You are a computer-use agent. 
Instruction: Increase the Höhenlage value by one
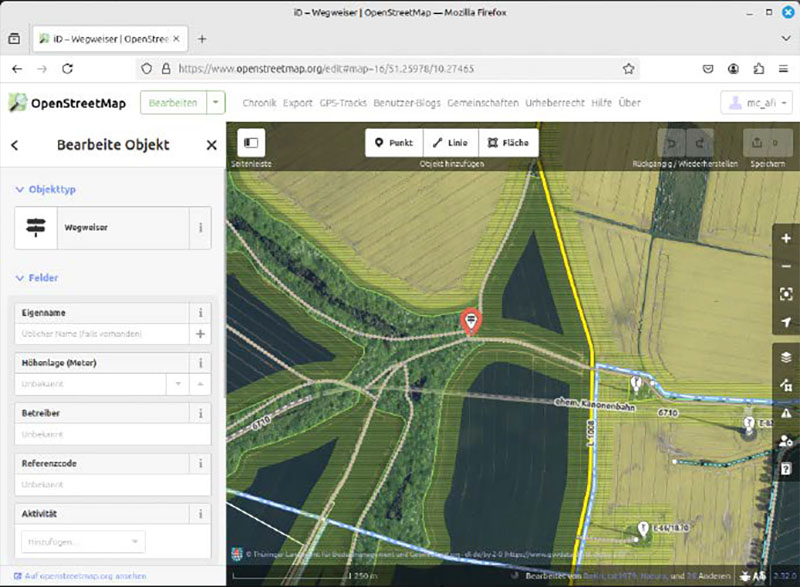click(x=200, y=383)
